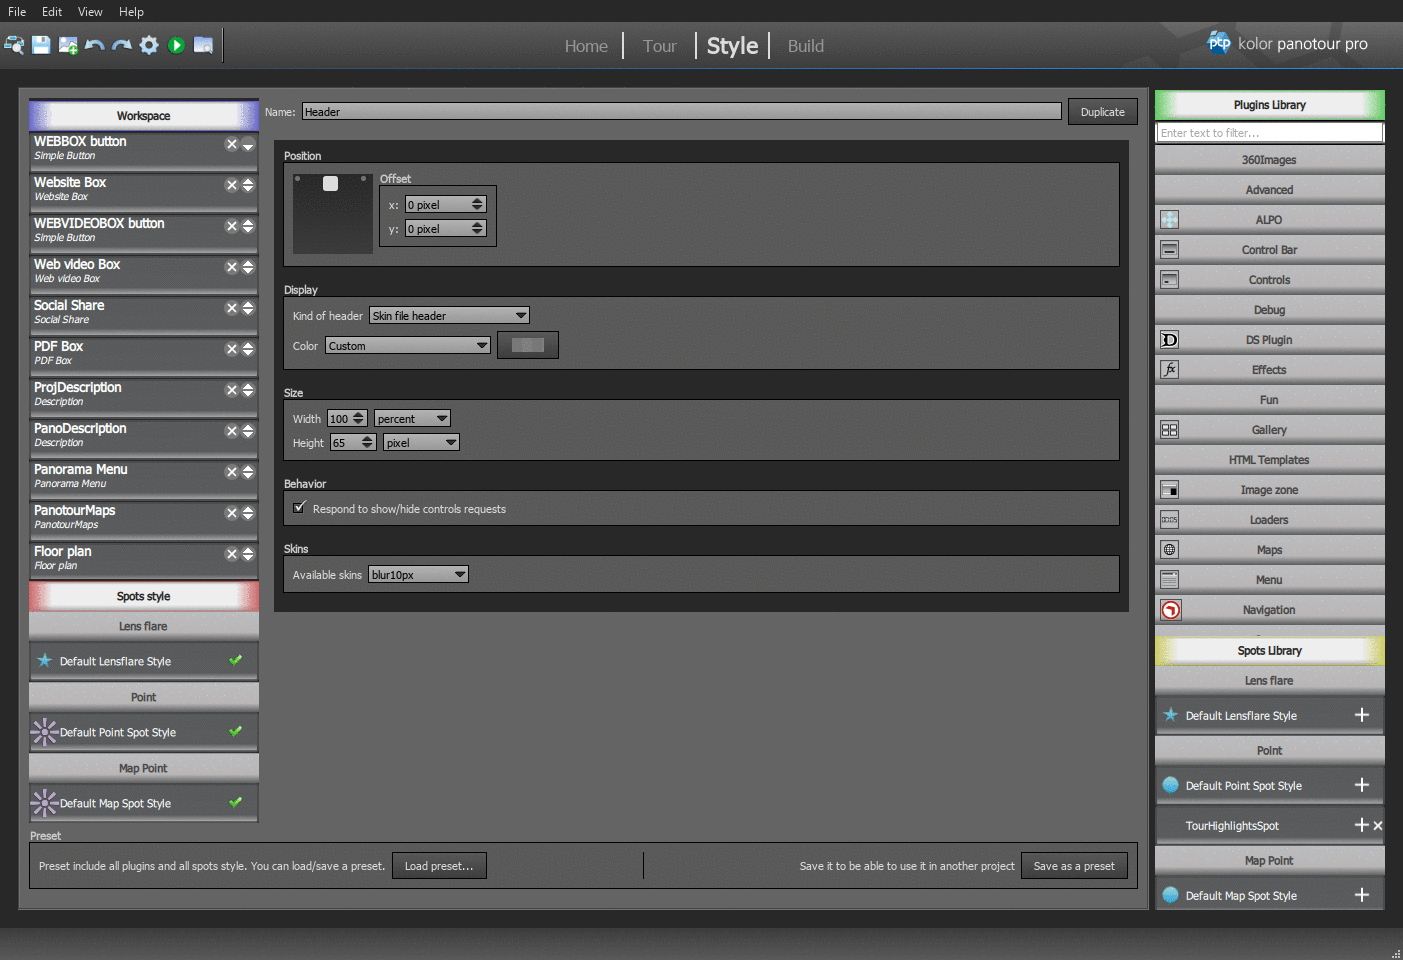
Task: Select the Navigation category icon in Plugins Library
Action: [x=1170, y=609]
